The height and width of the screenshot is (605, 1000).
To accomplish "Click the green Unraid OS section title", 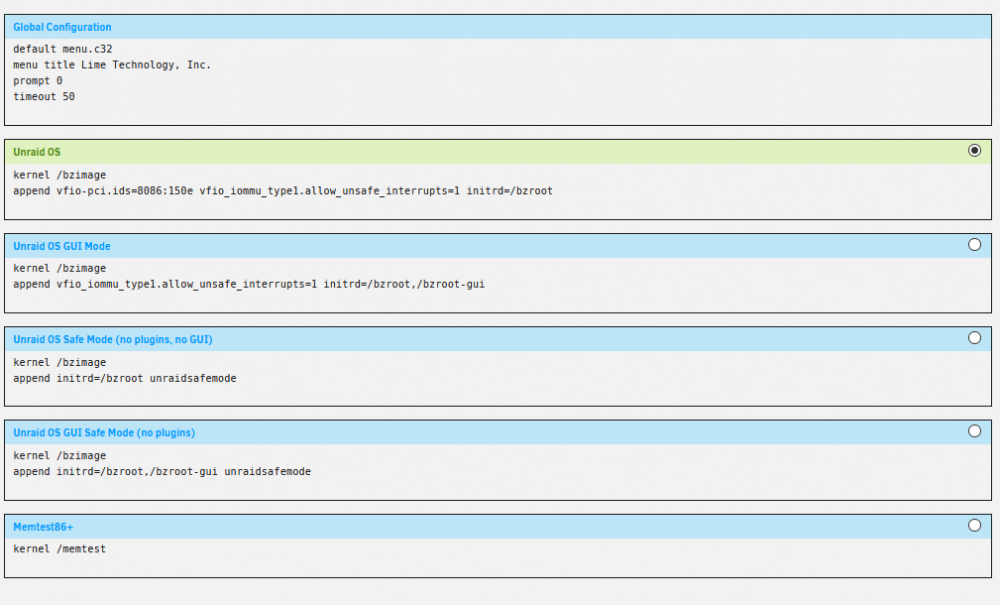I will coord(36,152).
